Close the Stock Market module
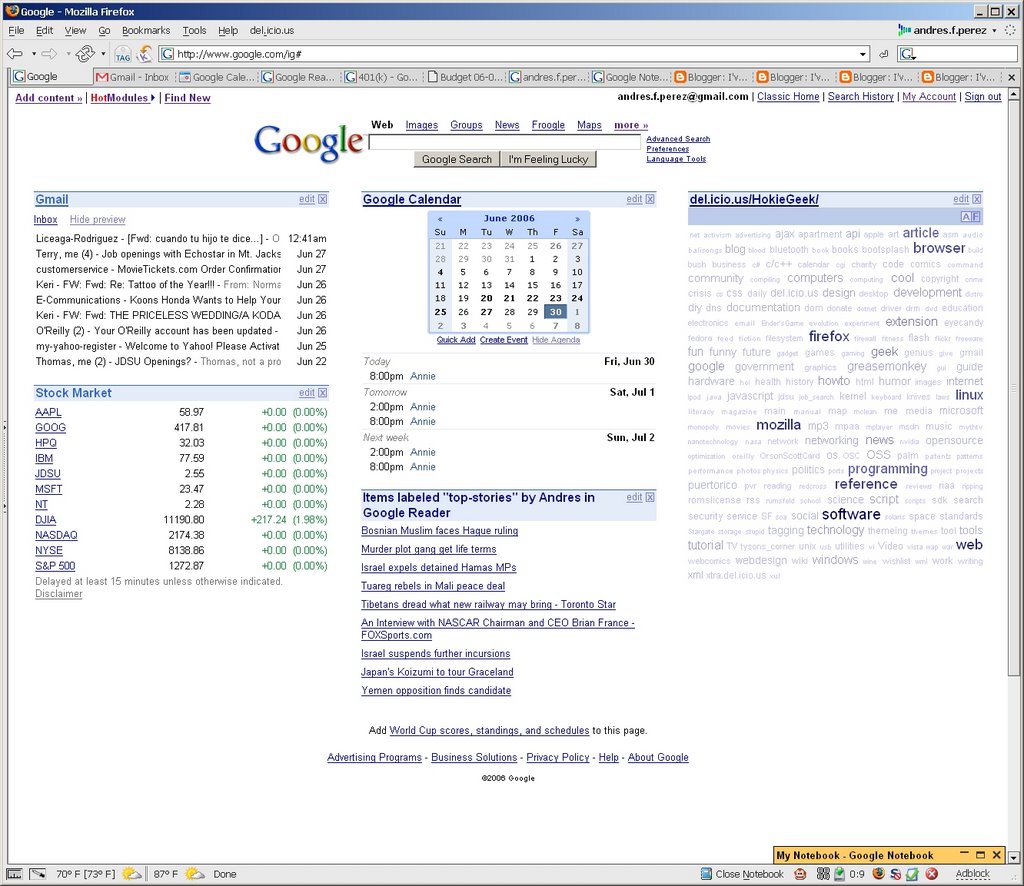1024x886 pixels. [x=323, y=393]
